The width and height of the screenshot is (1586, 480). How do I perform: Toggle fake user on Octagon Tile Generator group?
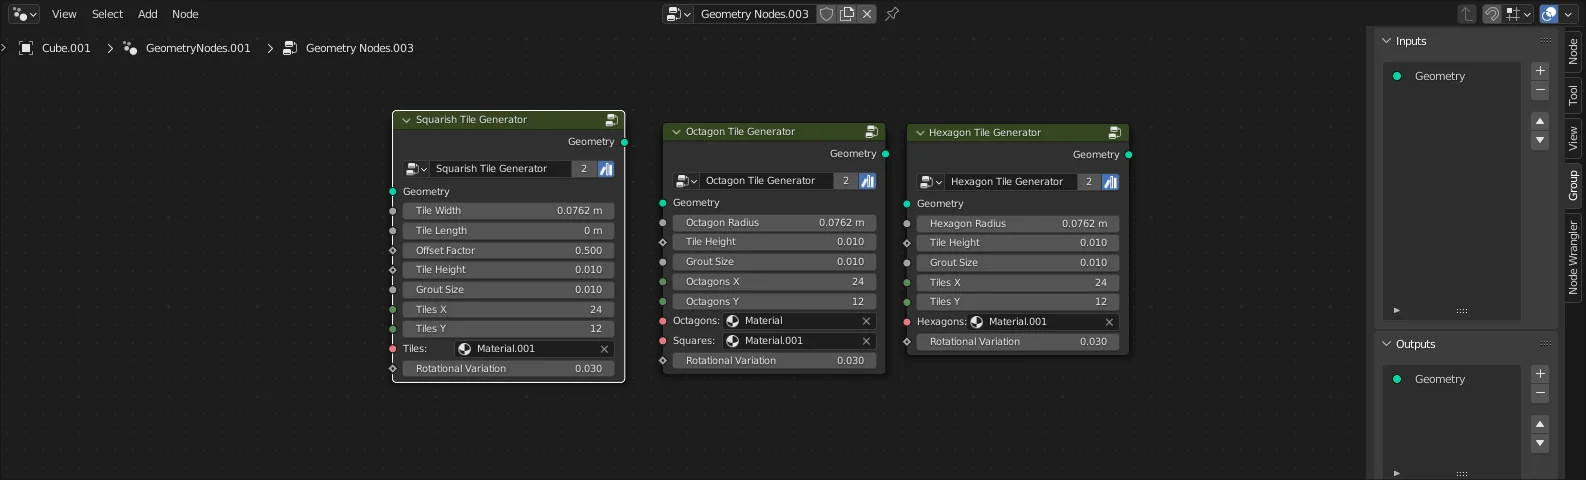[x=867, y=181]
